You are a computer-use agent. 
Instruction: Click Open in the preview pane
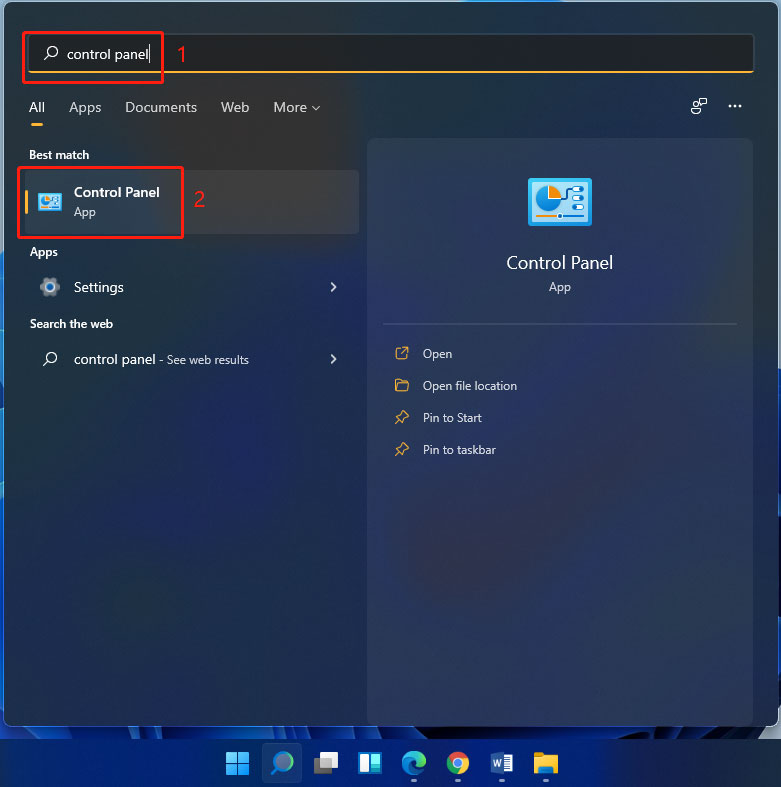tap(437, 354)
